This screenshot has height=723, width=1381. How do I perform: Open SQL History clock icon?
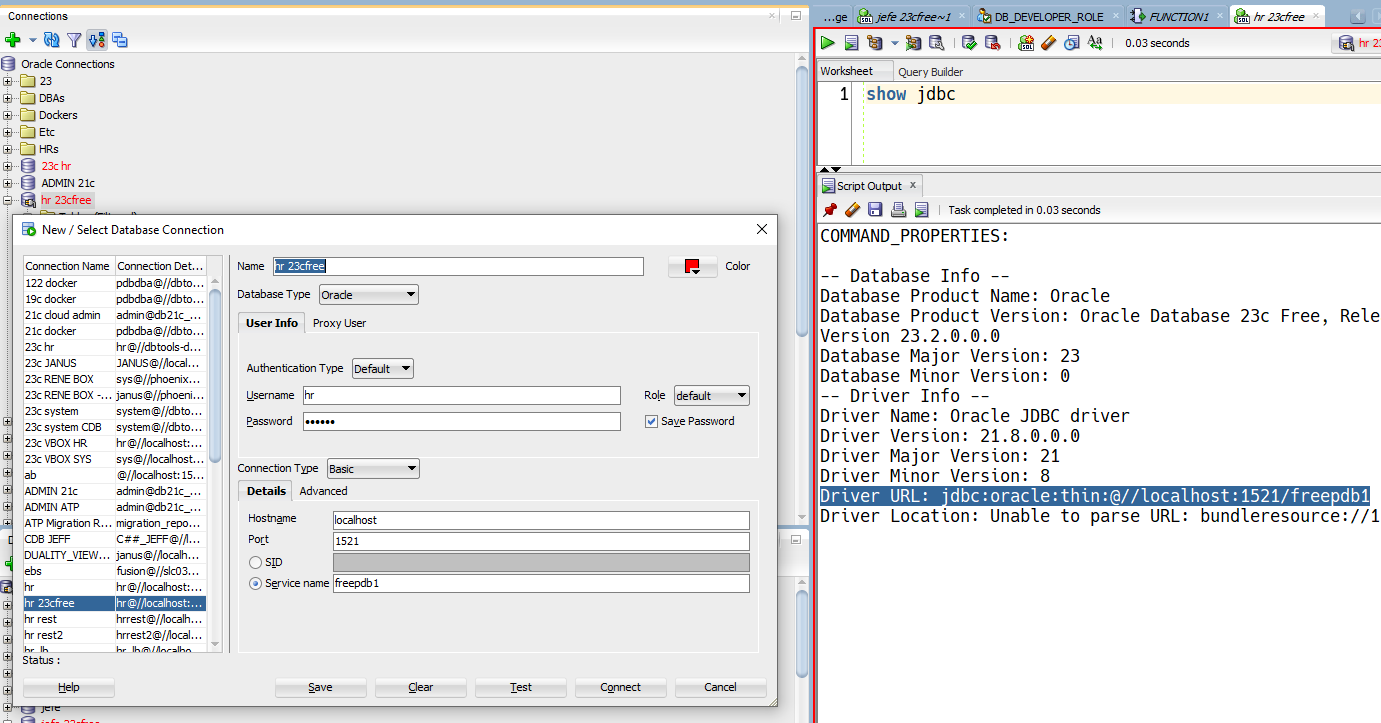[x=1071, y=43]
